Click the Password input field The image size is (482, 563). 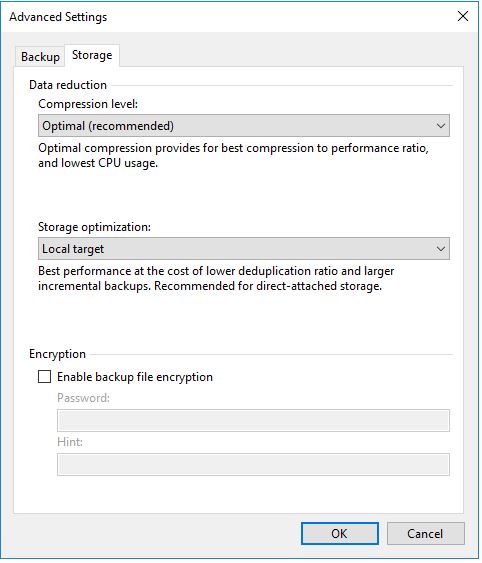pos(253,420)
